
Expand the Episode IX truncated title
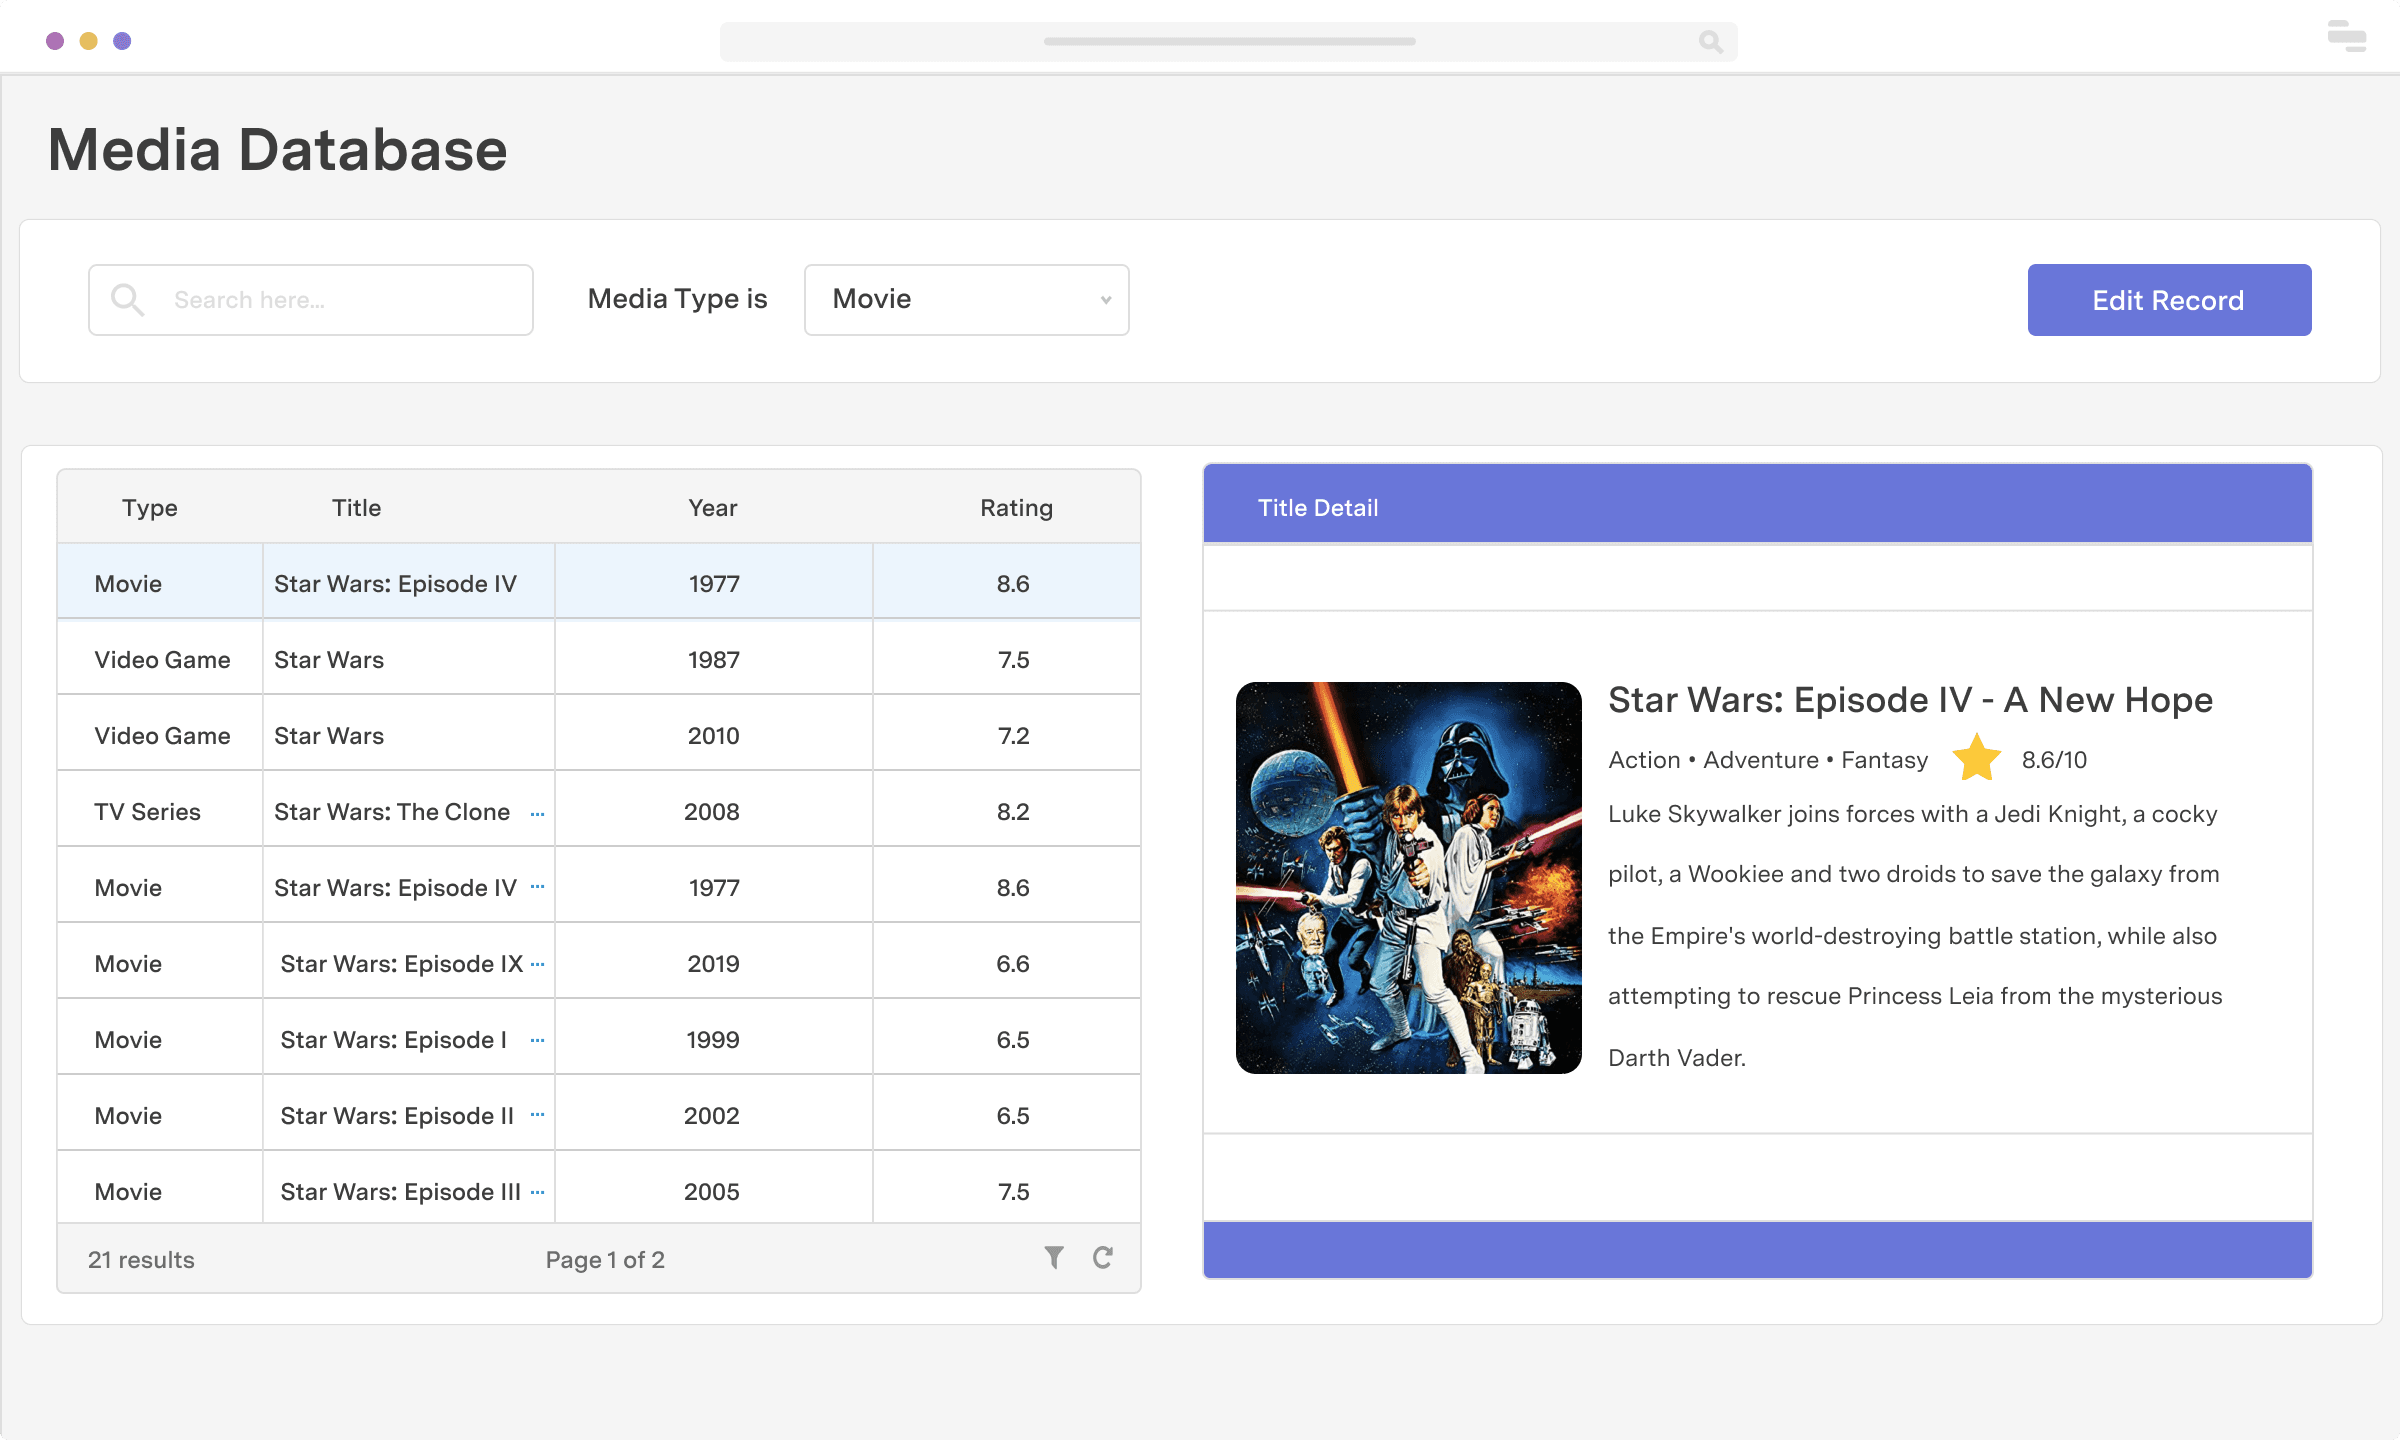(x=537, y=963)
